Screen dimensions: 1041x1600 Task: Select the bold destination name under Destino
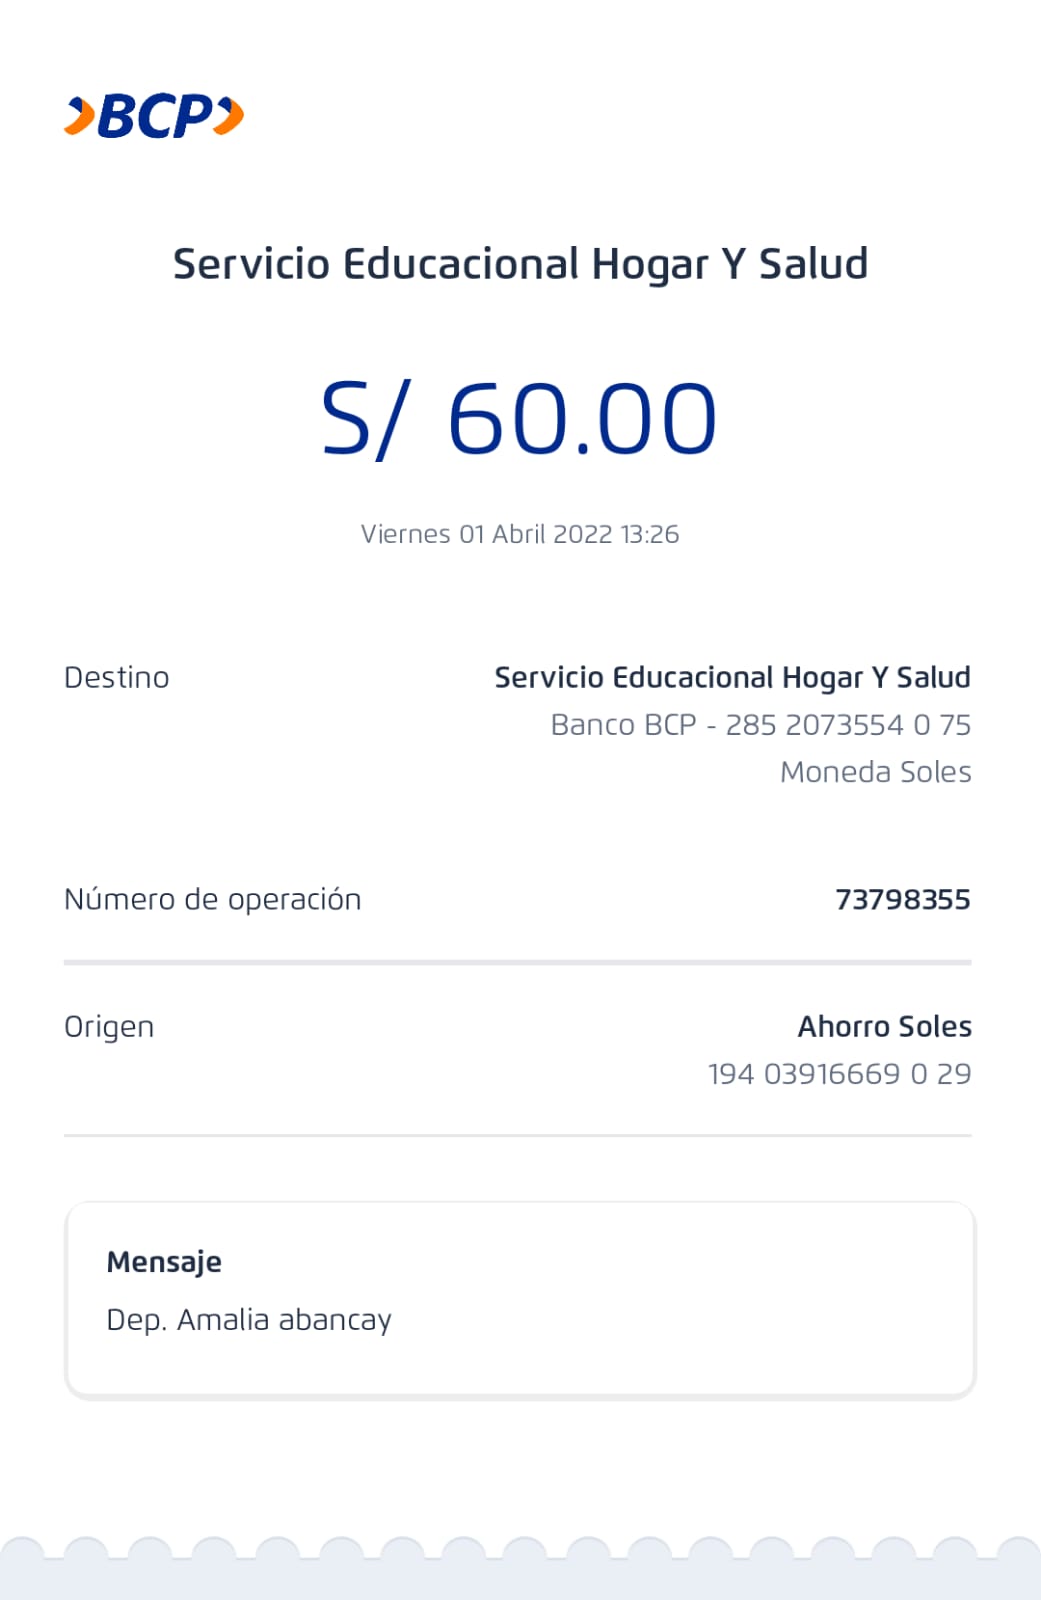(x=732, y=678)
